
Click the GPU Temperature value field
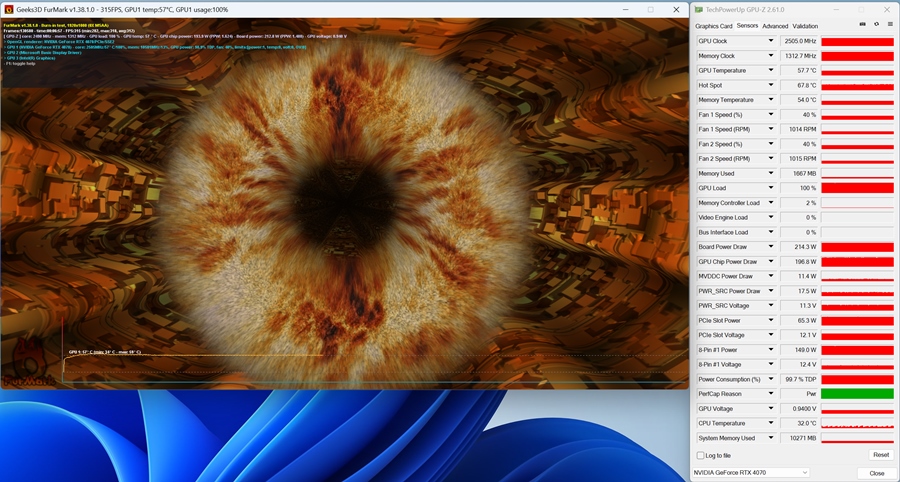click(799, 71)
